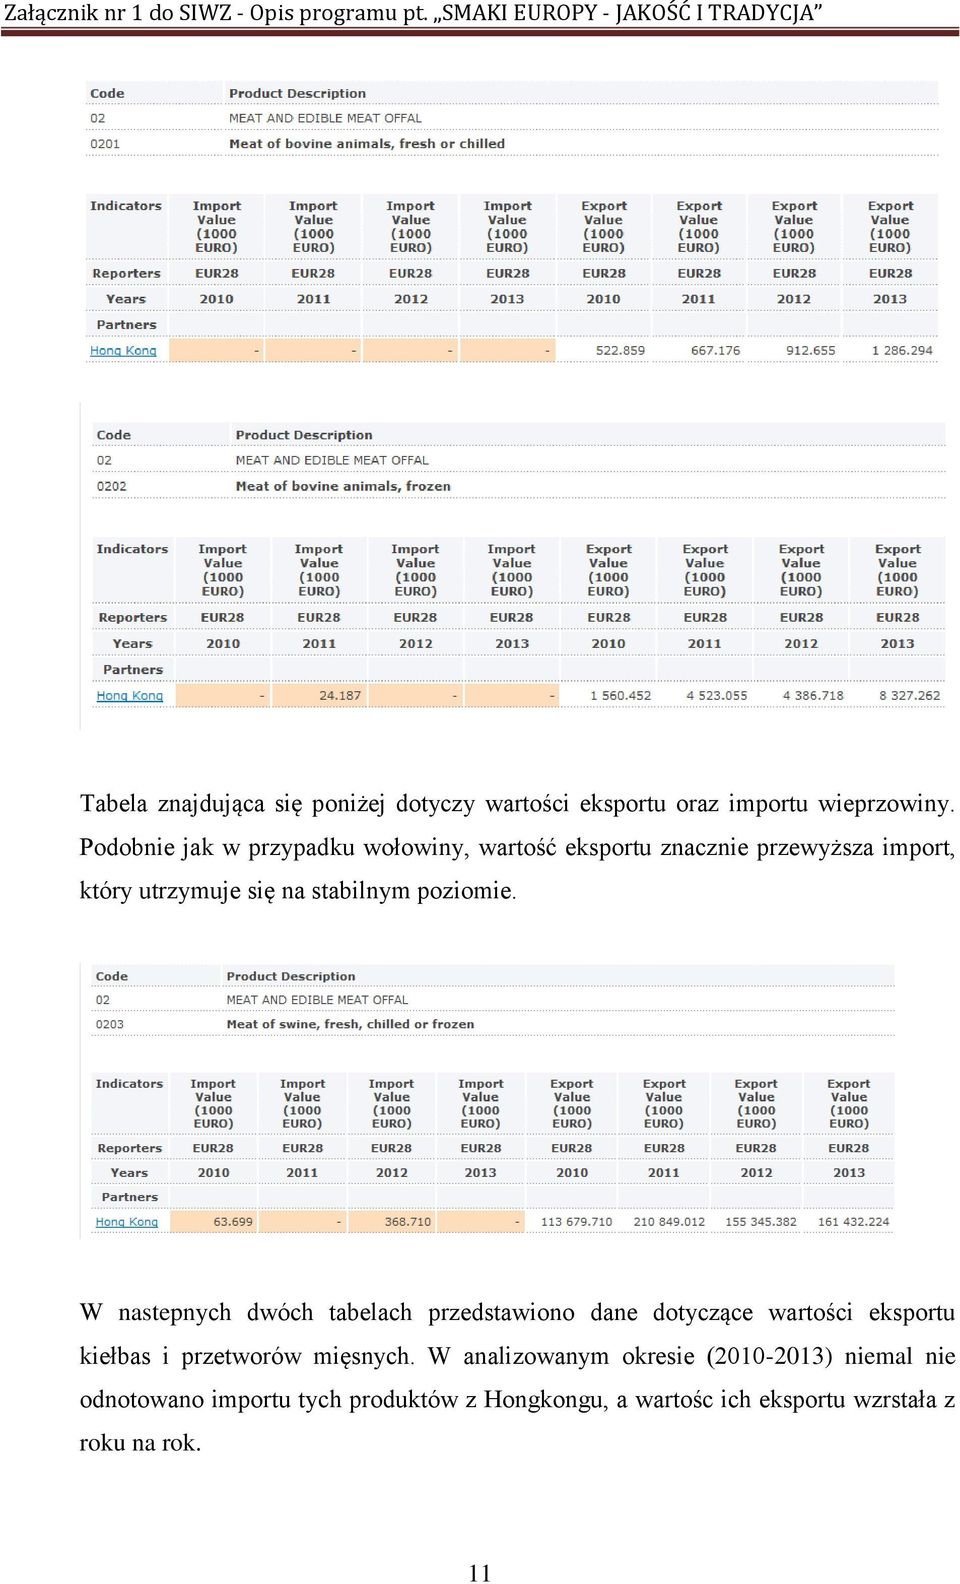Click the paragraph beginning 'Tabela znajdująca się poniżej'
Screen dimensions: 960x1584
coord(517,847)
